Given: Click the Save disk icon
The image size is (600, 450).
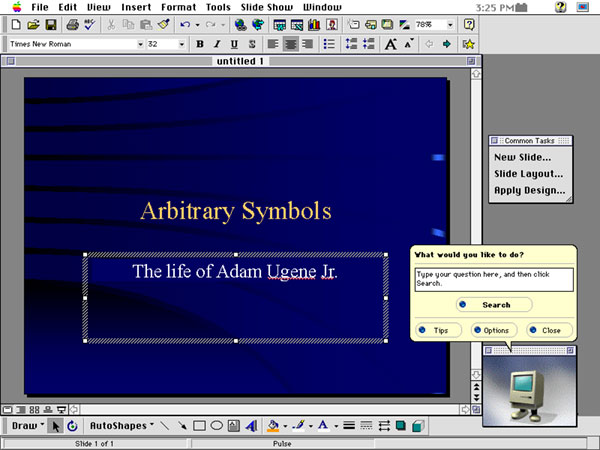Looking at the screenshot, I should (x=50, y=24).
